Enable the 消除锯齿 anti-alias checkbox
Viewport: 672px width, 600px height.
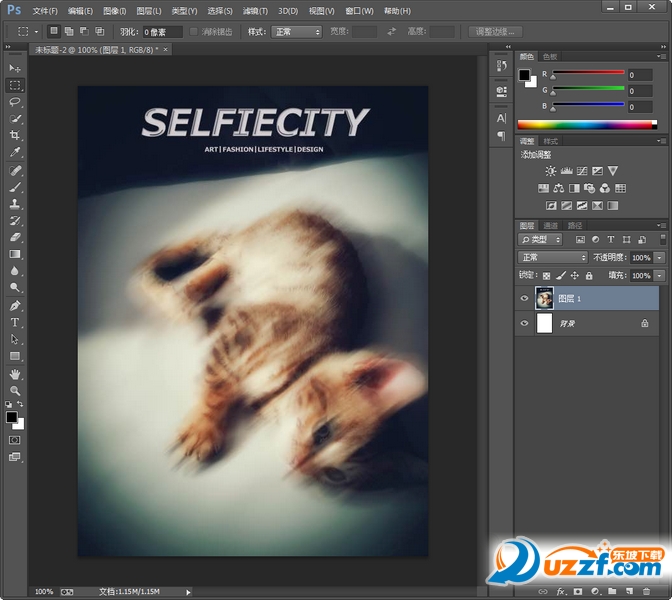point(194,32)
